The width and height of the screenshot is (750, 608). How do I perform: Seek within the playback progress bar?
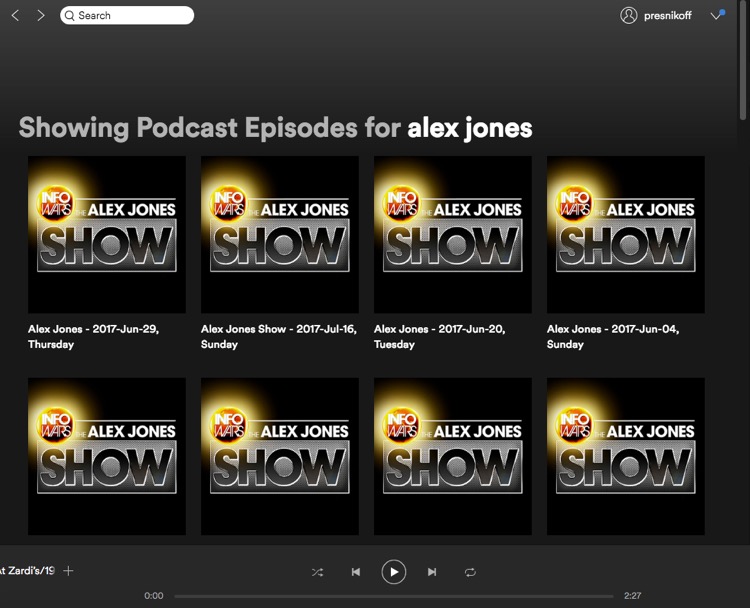click(x=394, y=596)
